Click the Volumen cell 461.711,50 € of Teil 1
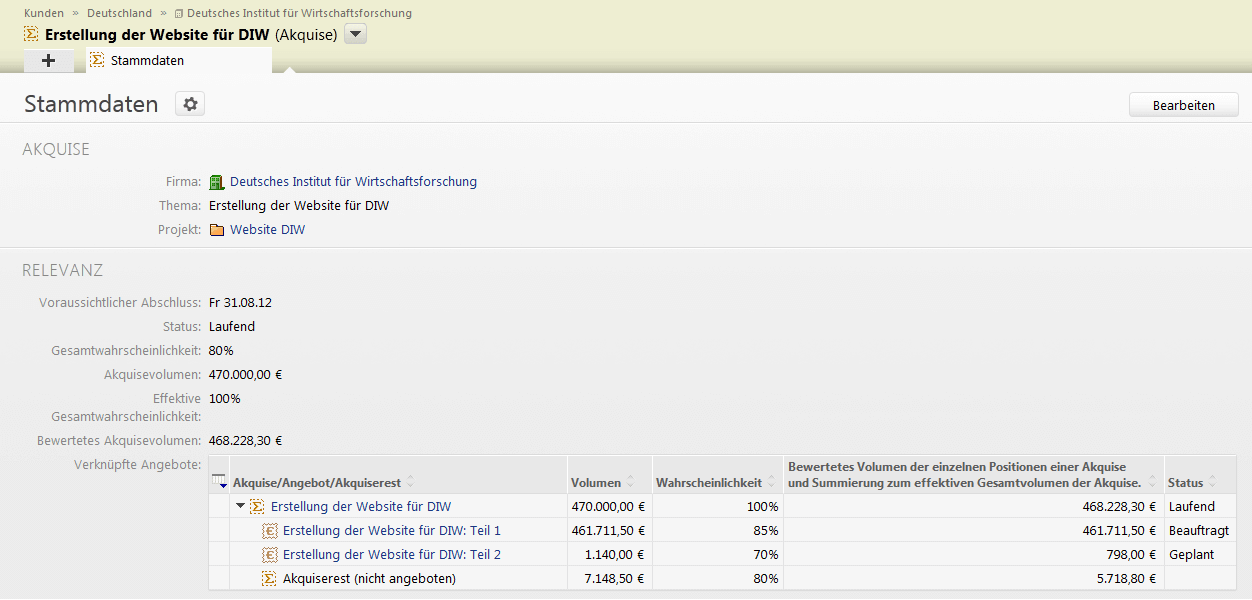Screen dimensions: 1252x600 (609, 531)
